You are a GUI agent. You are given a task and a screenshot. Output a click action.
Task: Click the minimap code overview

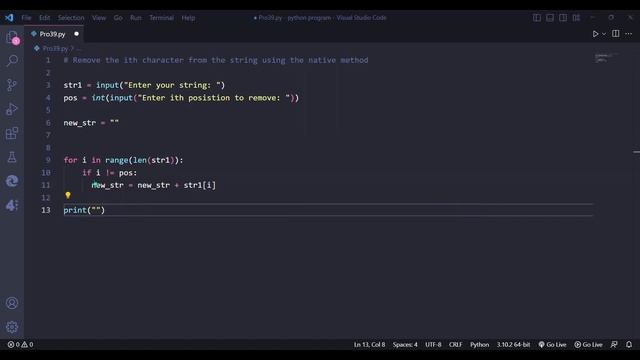[x=606, y=58]
